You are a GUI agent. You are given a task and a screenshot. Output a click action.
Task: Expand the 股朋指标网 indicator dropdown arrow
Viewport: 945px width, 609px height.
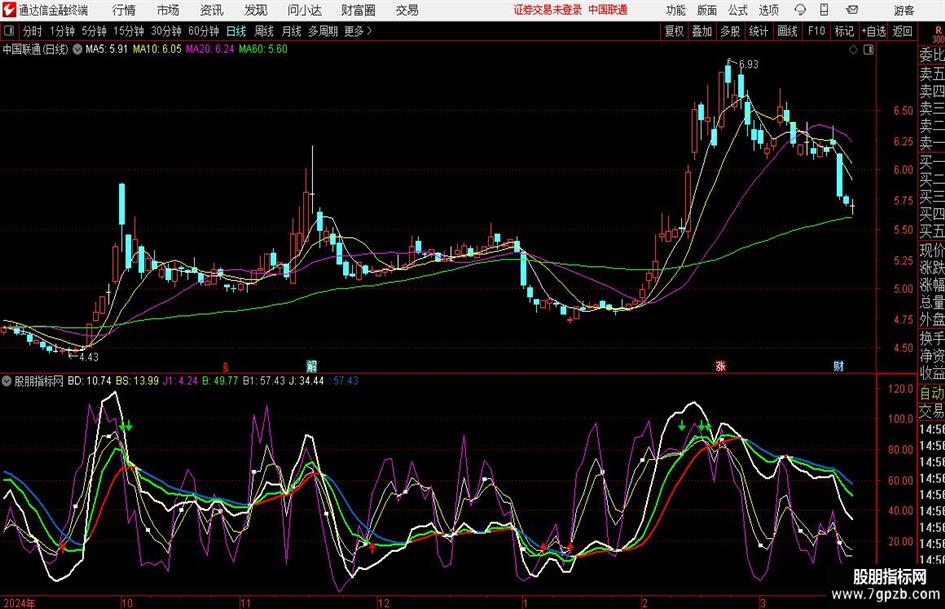point(7,381)
